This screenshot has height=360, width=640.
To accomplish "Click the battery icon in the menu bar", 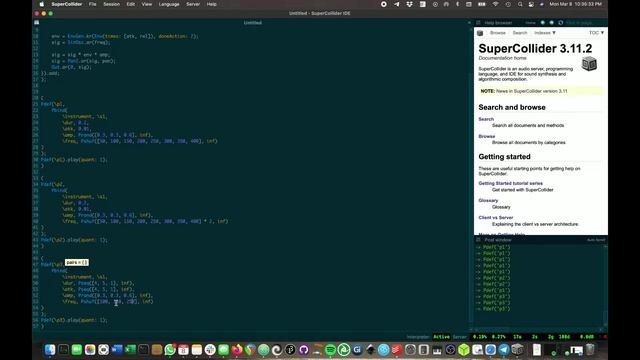I will click(482, 4).
